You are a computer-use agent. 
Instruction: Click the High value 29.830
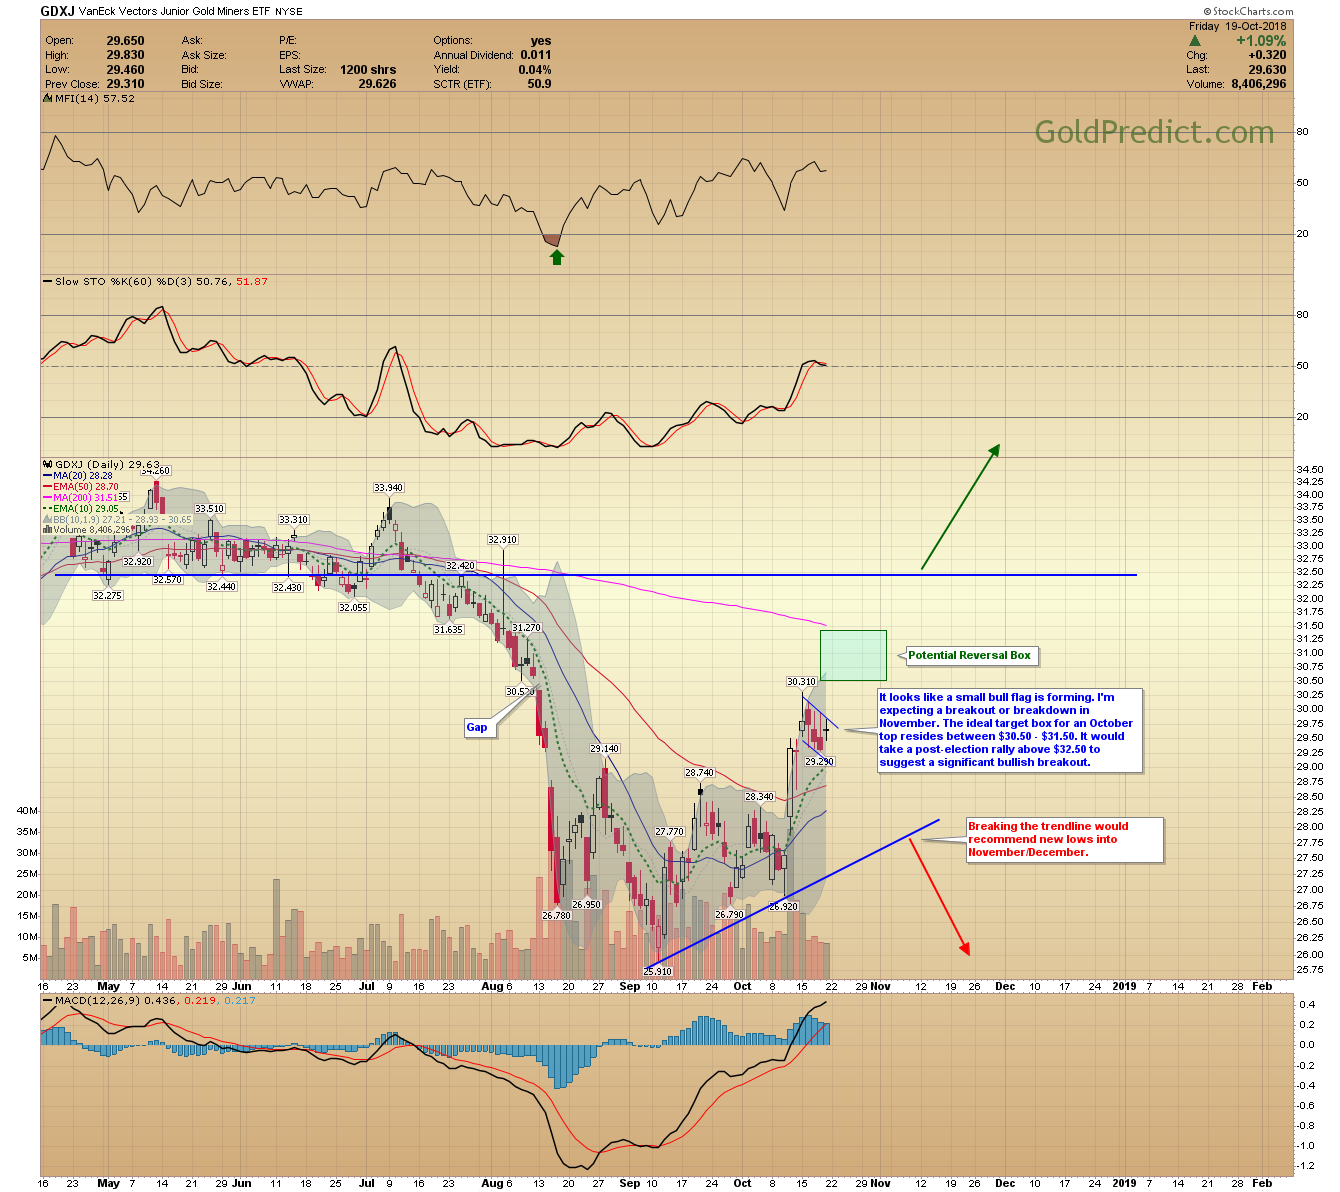126,55
